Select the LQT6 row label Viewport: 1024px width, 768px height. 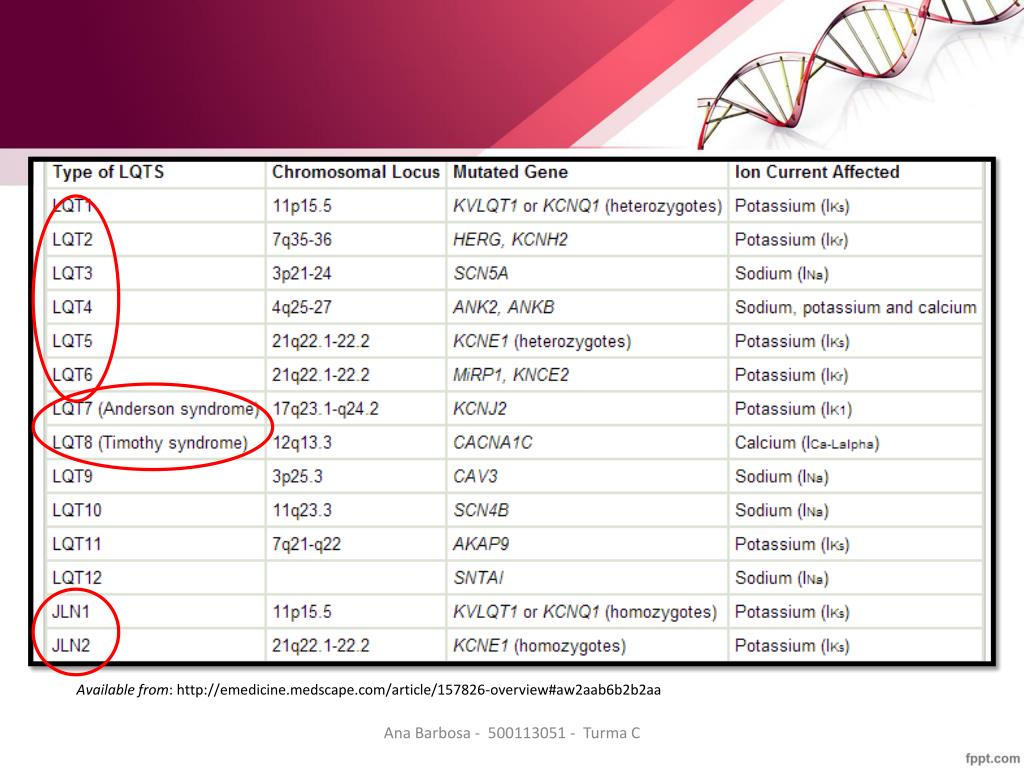point(72,375)
